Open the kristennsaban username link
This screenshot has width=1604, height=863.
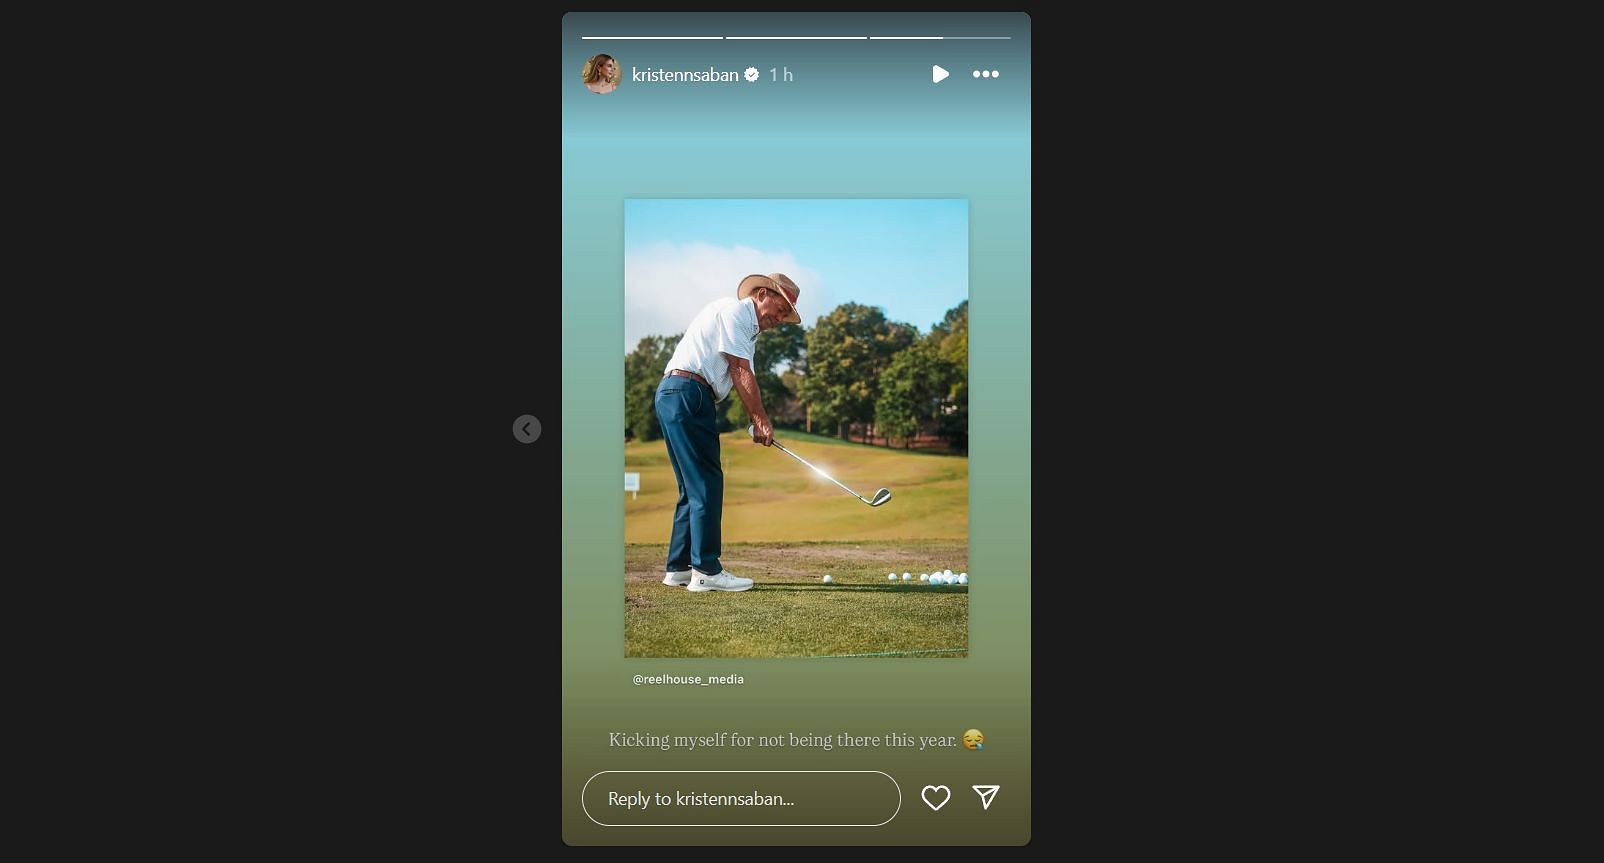[685, 74]
